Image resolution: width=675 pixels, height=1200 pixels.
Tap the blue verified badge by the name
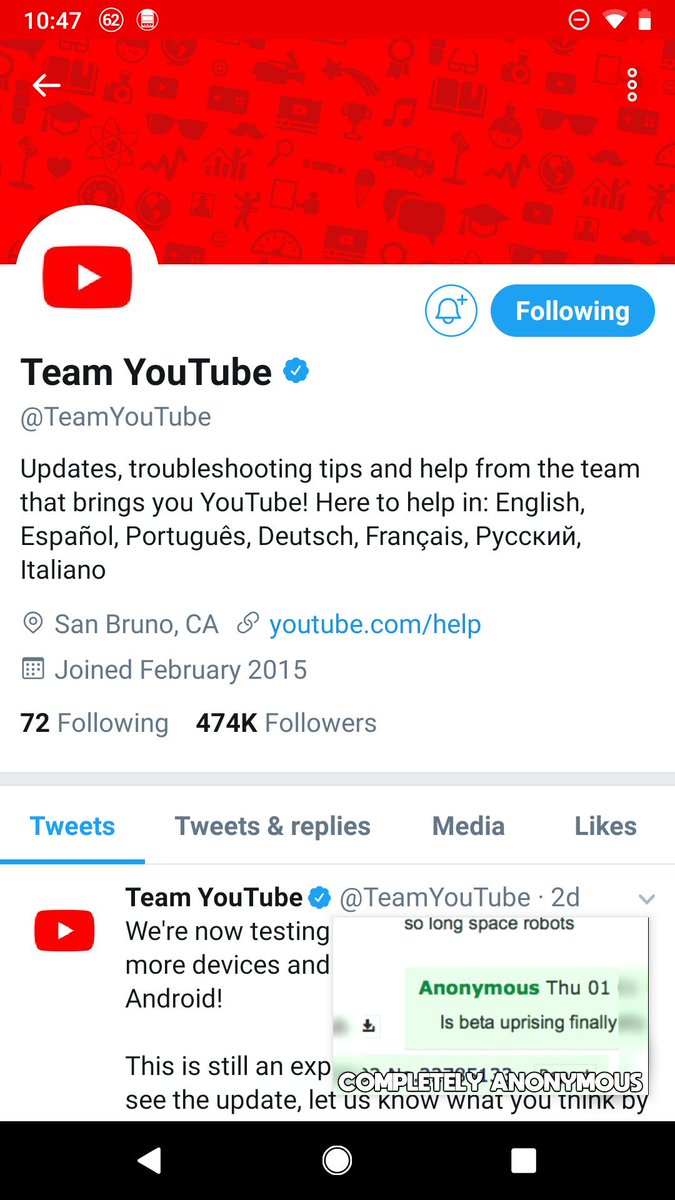(x=296, y=372)
